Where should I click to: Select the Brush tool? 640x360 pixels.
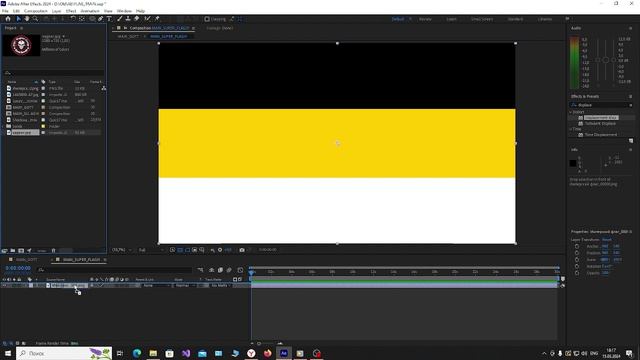pyautogui.click(x=120, y=19)
